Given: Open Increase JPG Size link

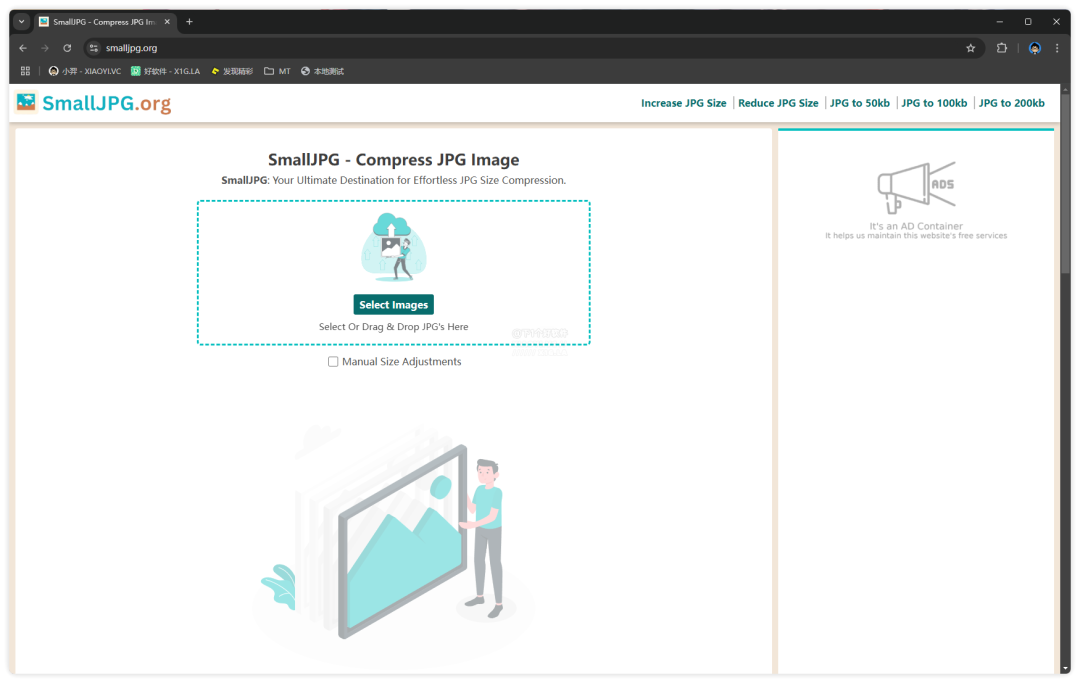Looking at the screenshot, I should tap(683, 103).
